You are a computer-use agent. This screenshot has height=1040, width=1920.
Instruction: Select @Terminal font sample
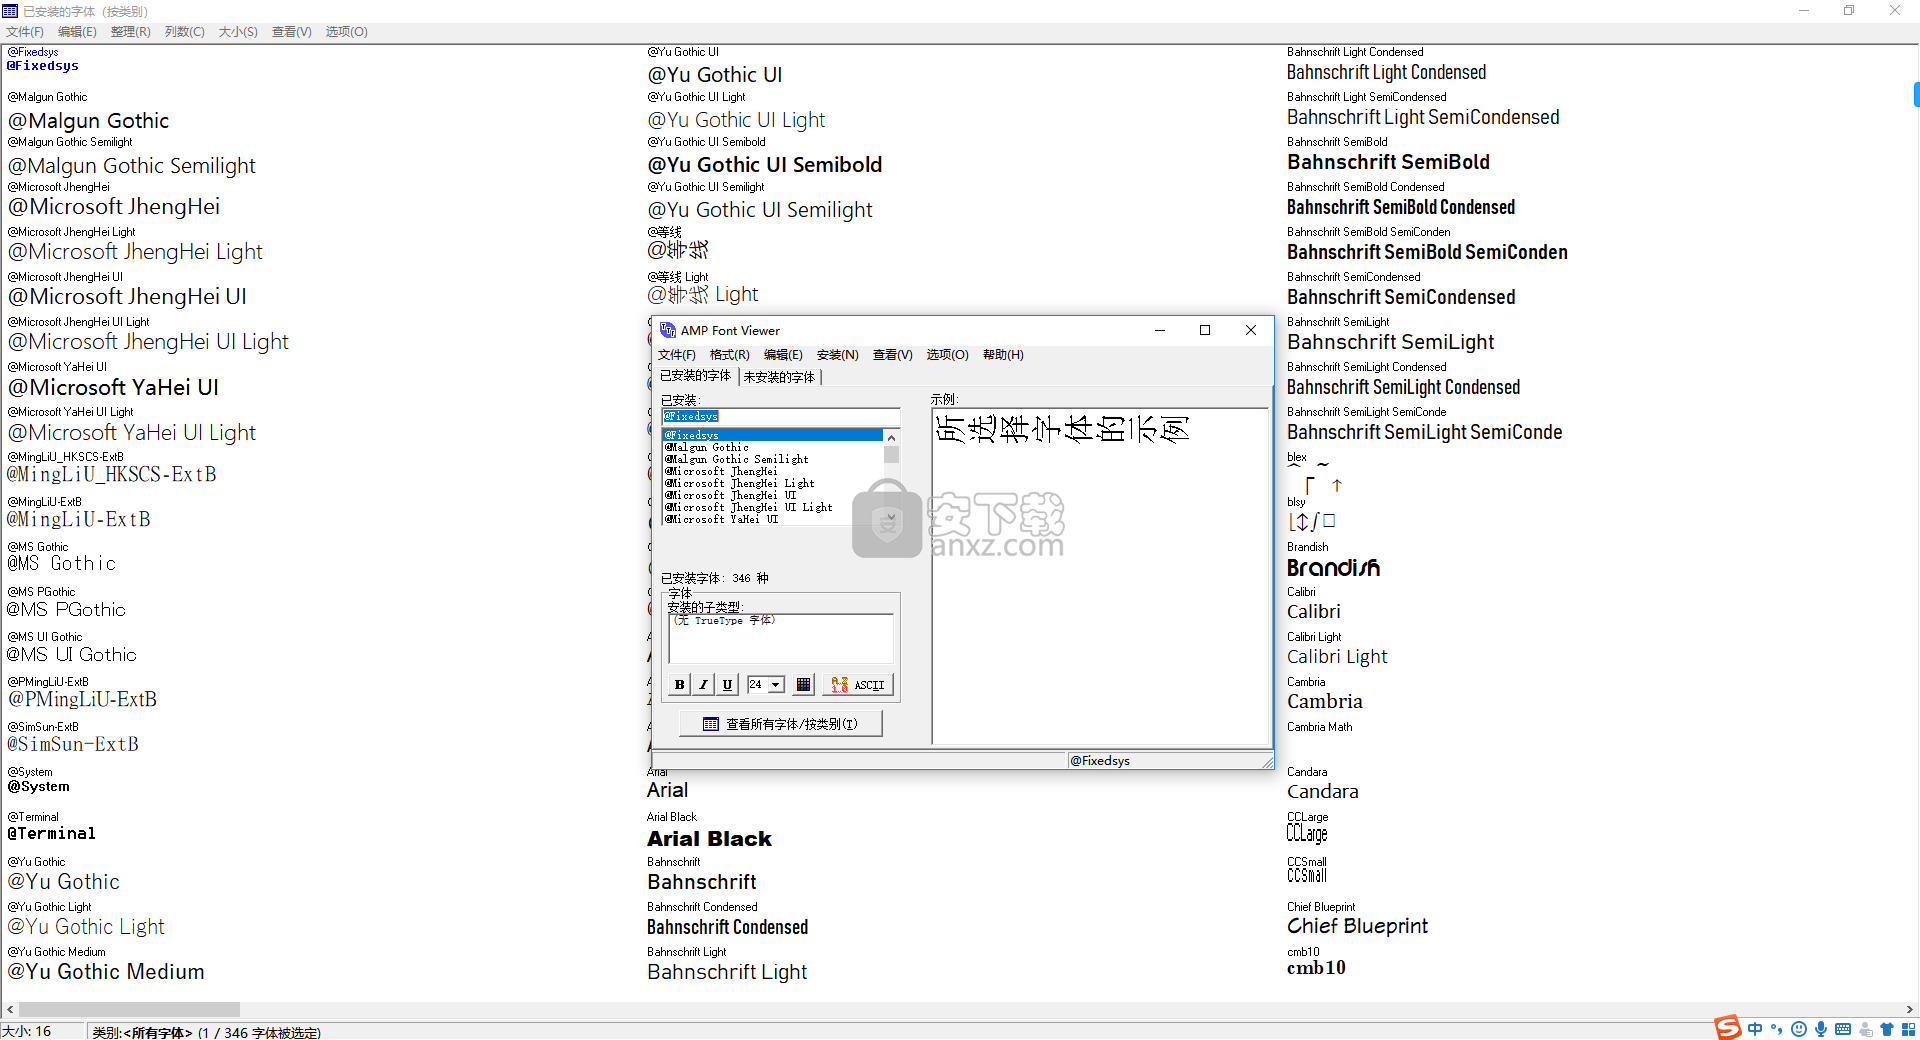(x=52, y=834)
